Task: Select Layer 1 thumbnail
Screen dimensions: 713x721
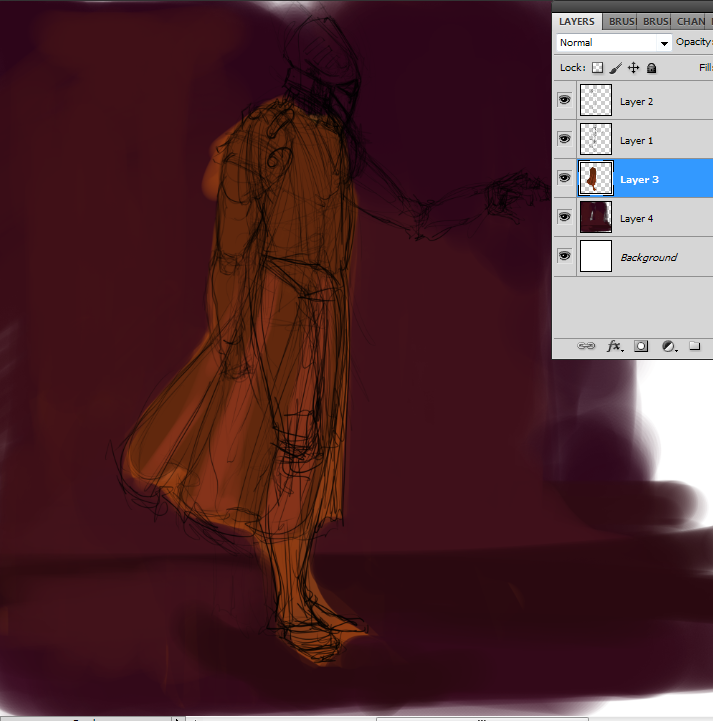Action: pos(596,139)
